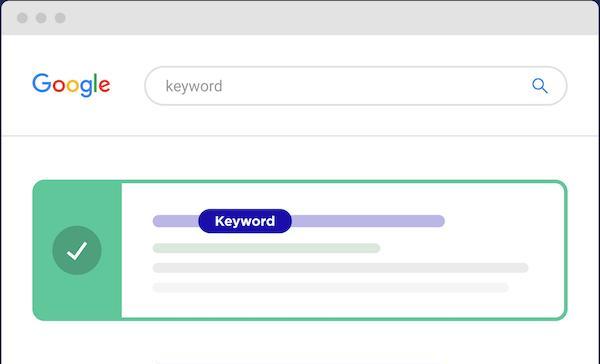
Task: Click the blue capital G in the logo
Action: [x=42, y=83]
